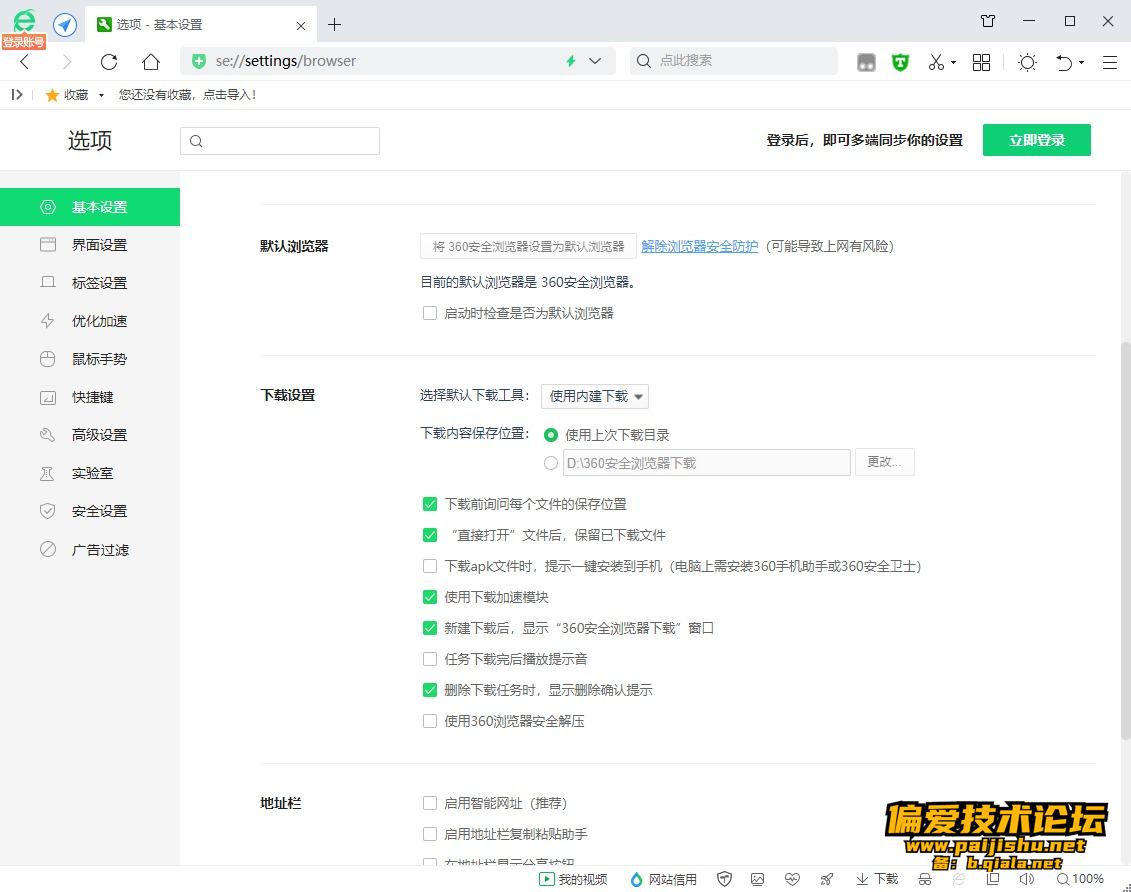Click the incognito glasses icon in status bar
Viewport: 1131px width, 892px height.
925,879
